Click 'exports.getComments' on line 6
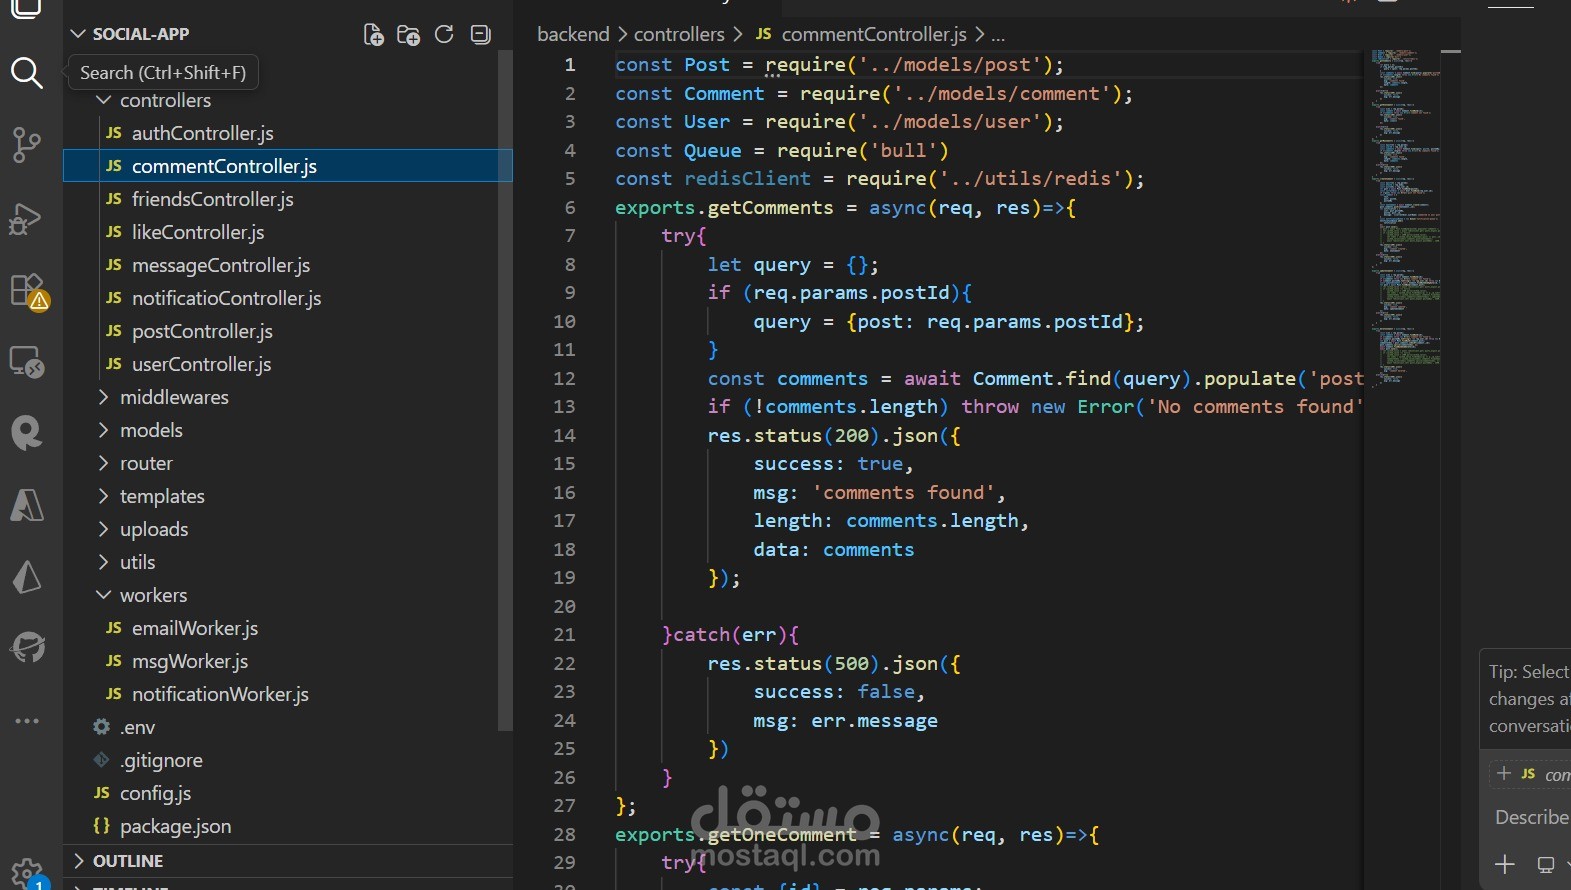This screenshot has height=890, width=1571. pos(724,208)
